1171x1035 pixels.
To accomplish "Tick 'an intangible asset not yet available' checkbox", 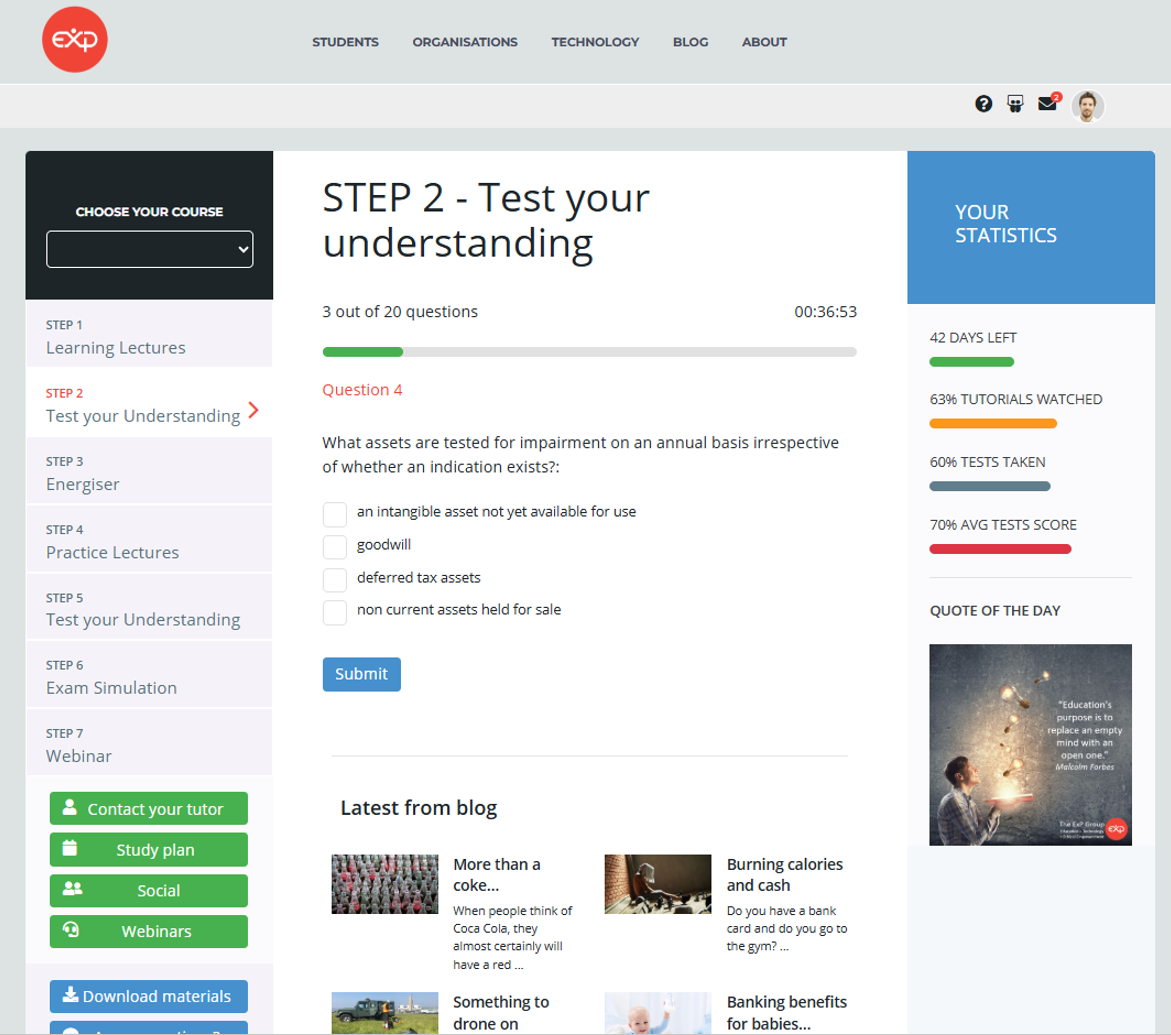I will tap(335, 513).
